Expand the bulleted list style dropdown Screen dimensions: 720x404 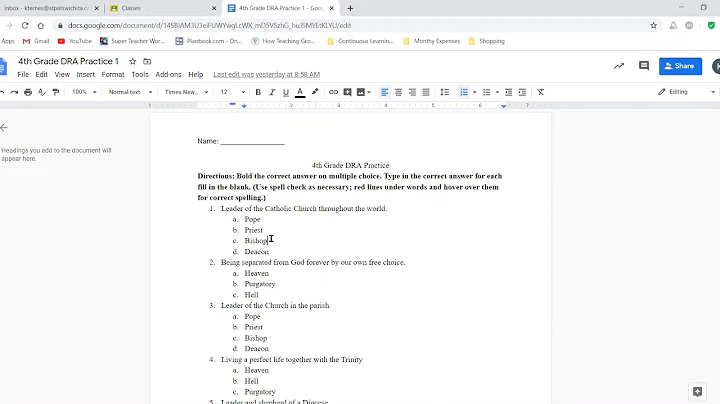pyautogui.click(x=497, y=92)
